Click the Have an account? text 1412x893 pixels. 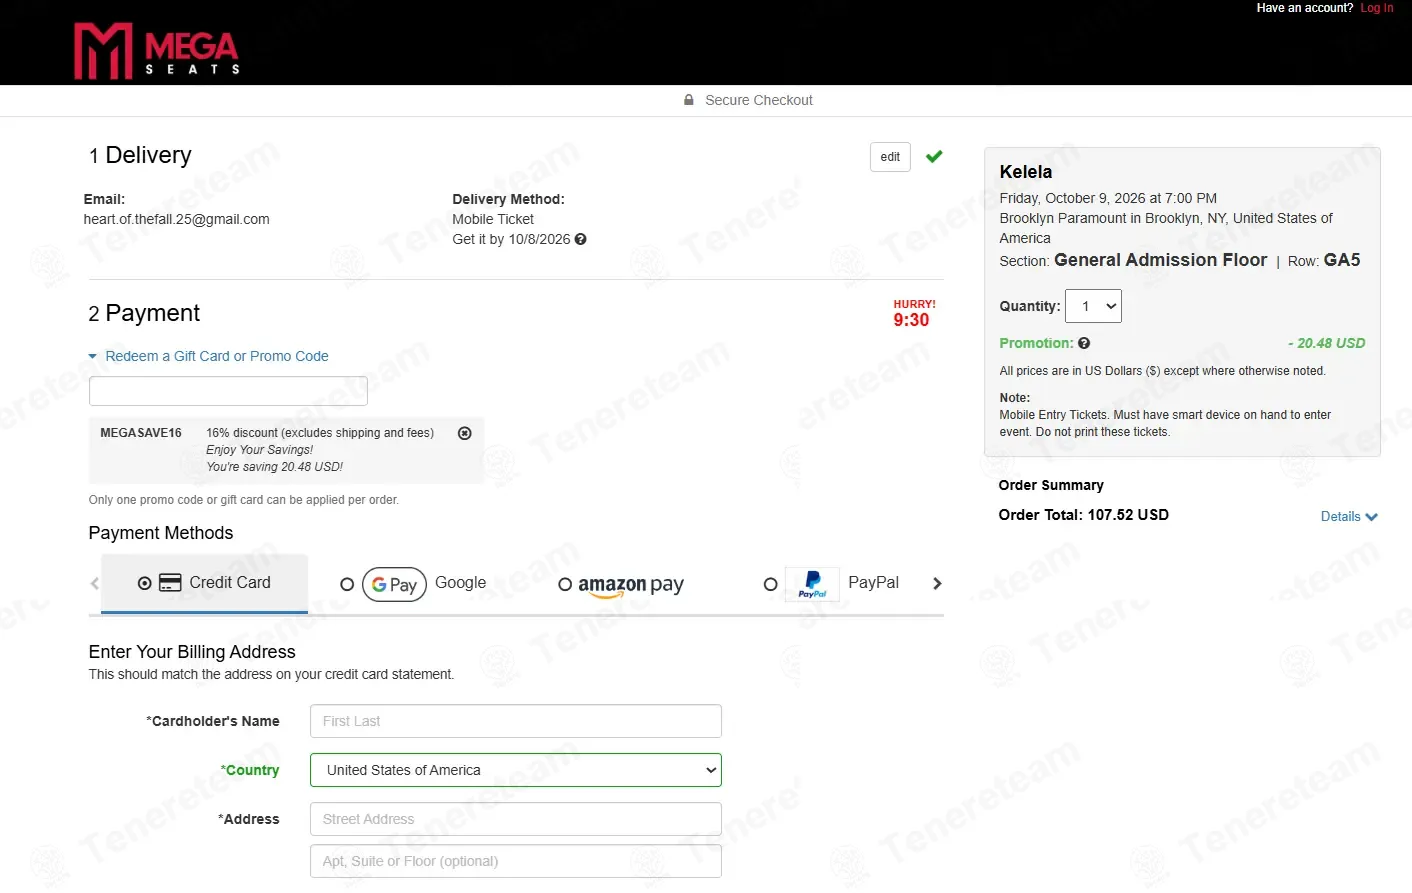click(1305, 8)
